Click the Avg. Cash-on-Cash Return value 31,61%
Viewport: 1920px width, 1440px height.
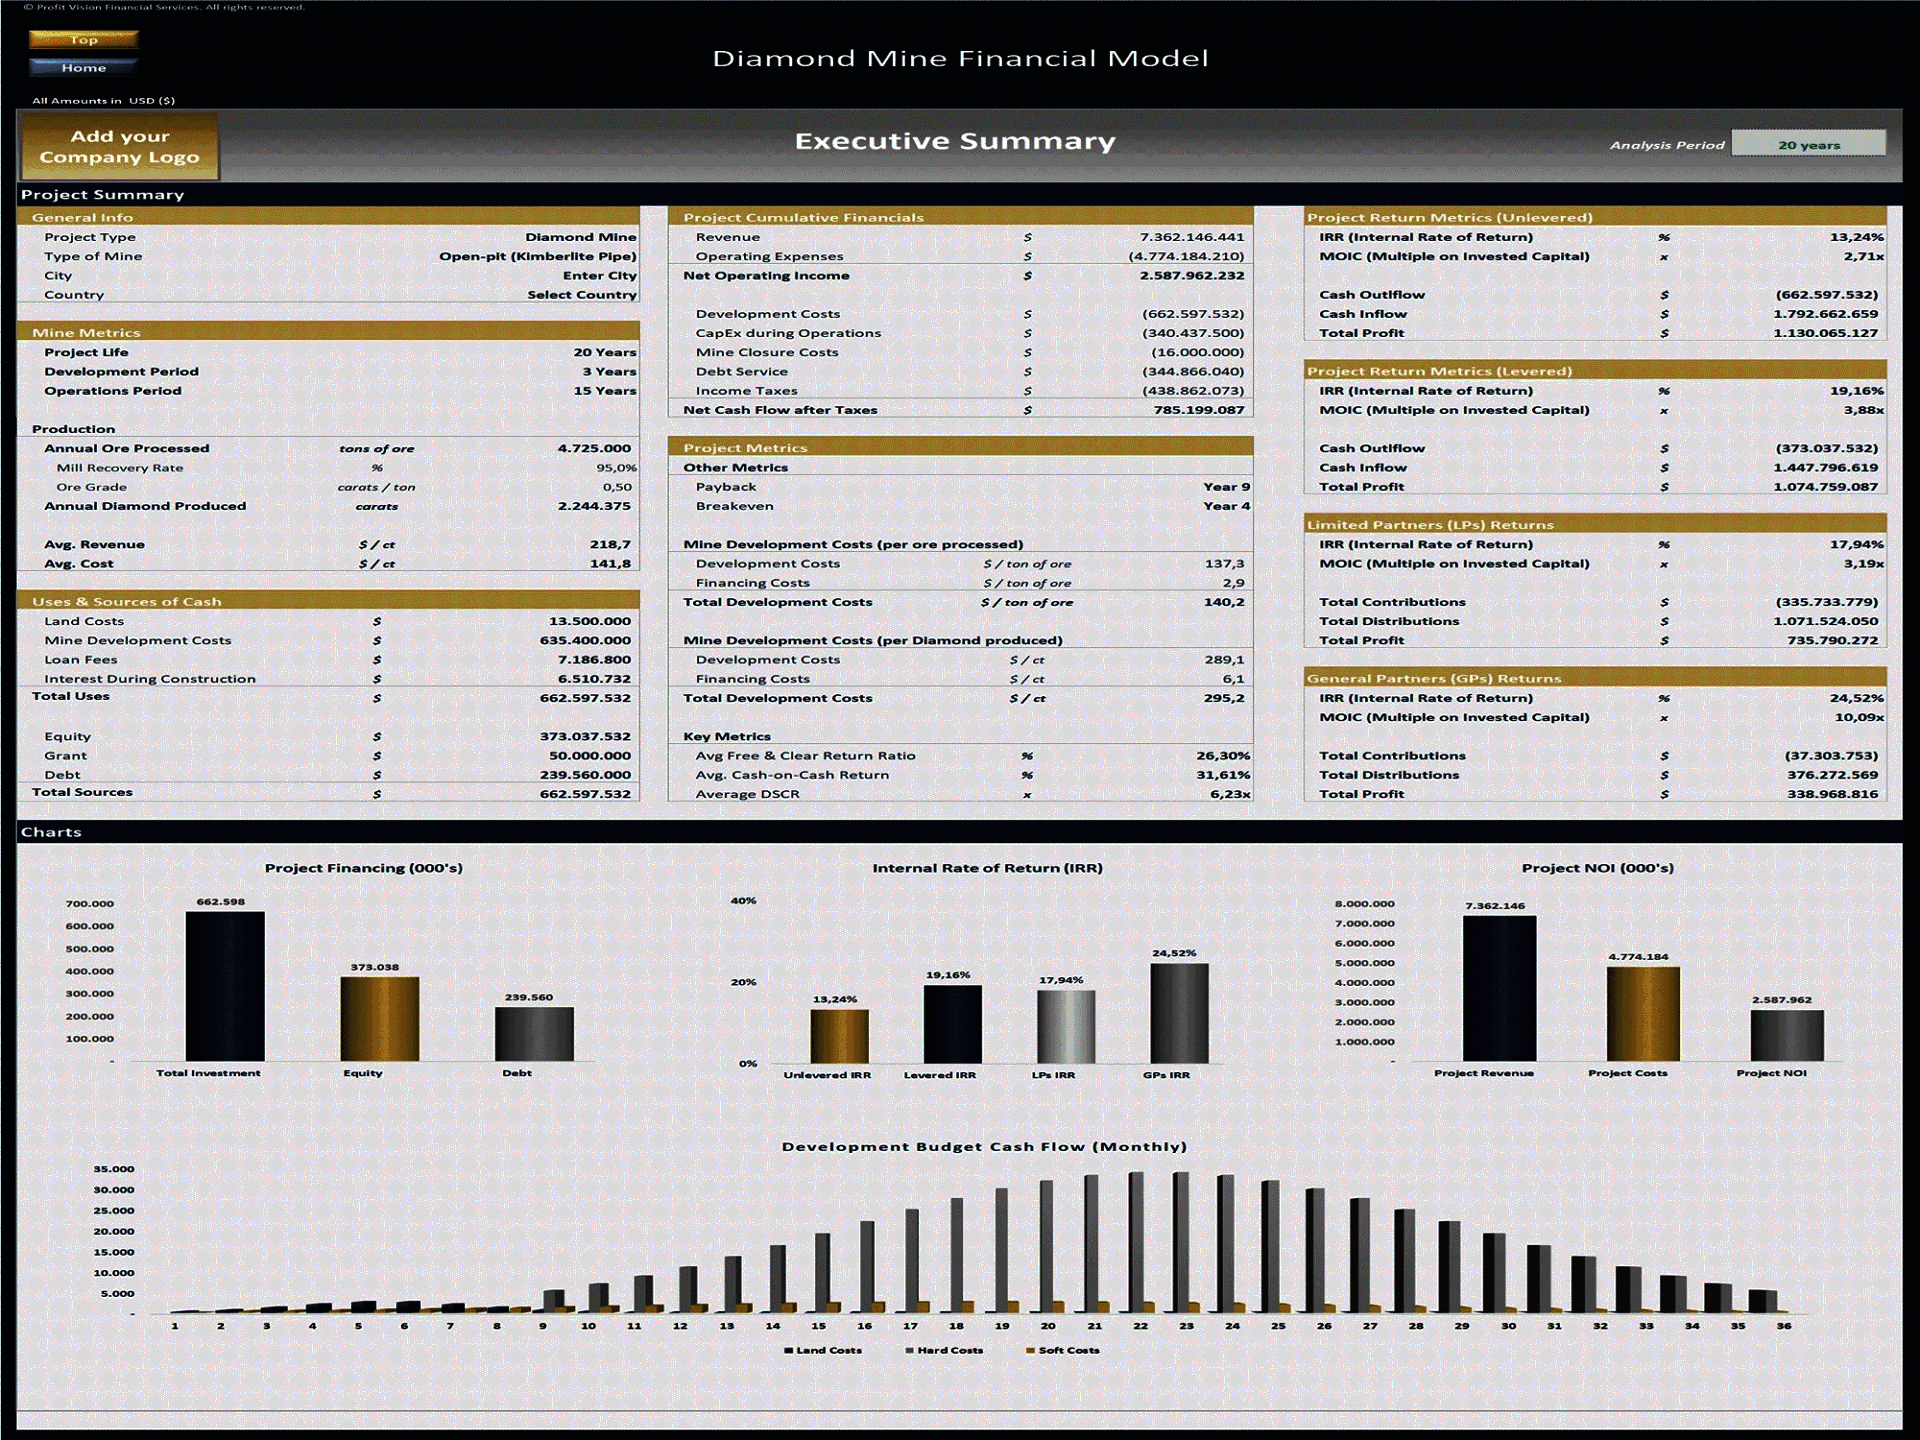1223,775
